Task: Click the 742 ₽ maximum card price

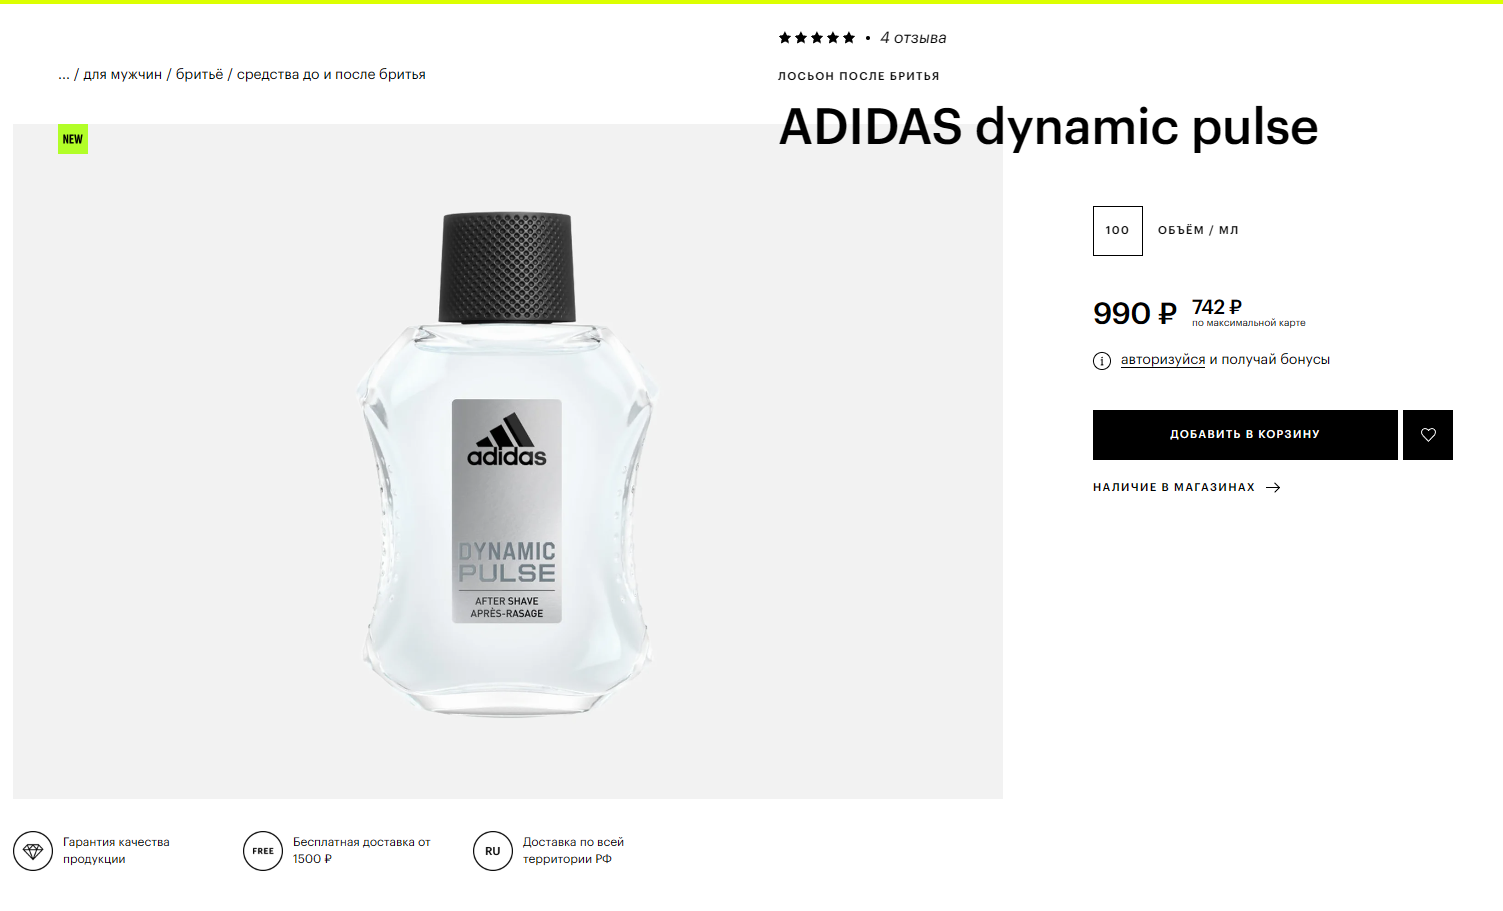Action: (x=1216, y=308)
